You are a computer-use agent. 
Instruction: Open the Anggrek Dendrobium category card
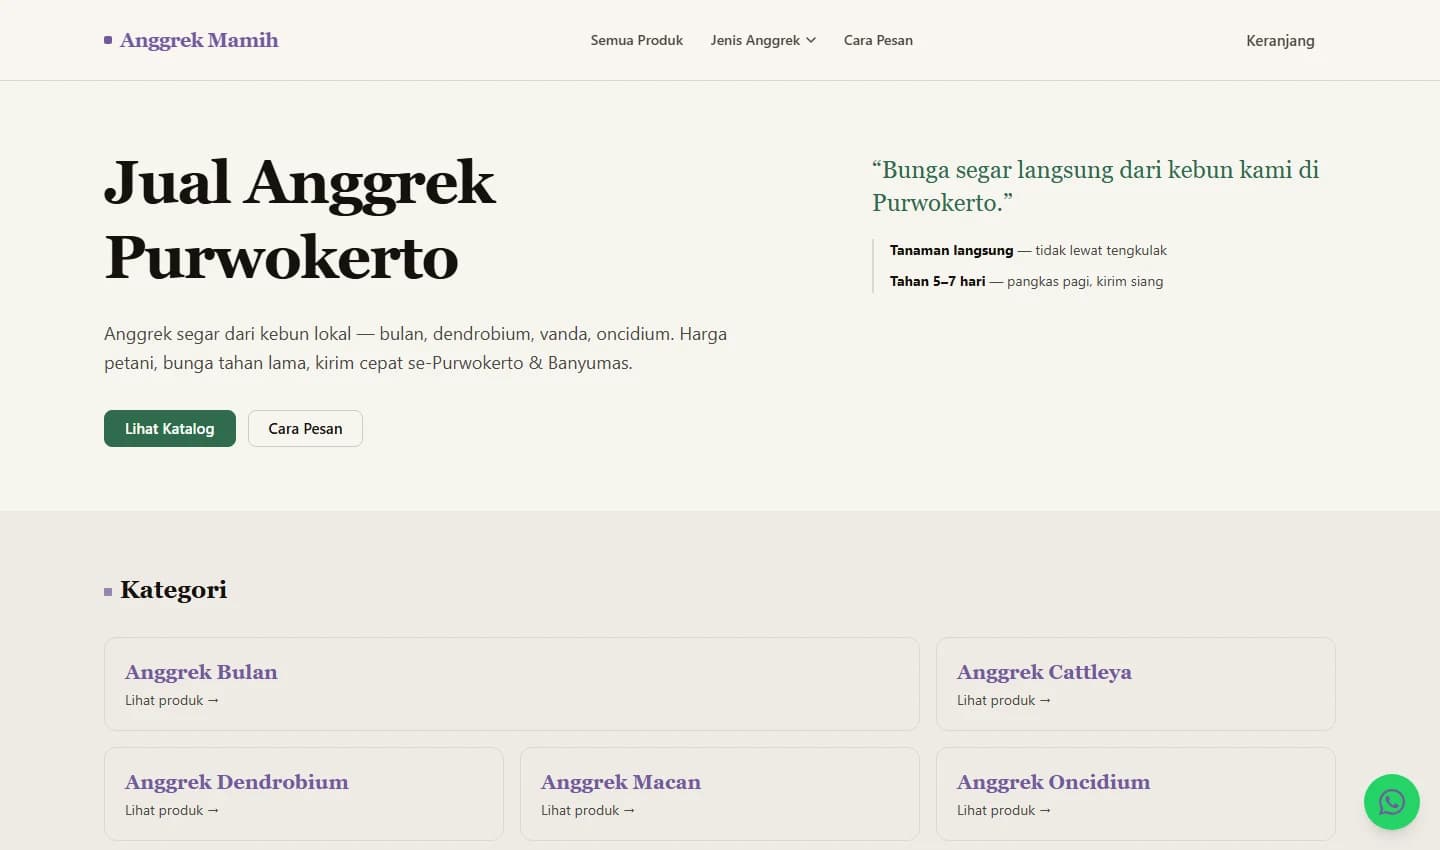click(303, 794)
